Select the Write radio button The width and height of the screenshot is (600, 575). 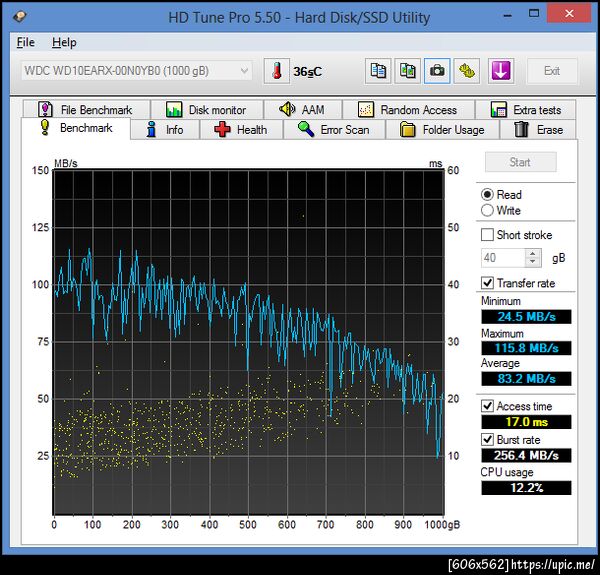(x=487, y=210)
